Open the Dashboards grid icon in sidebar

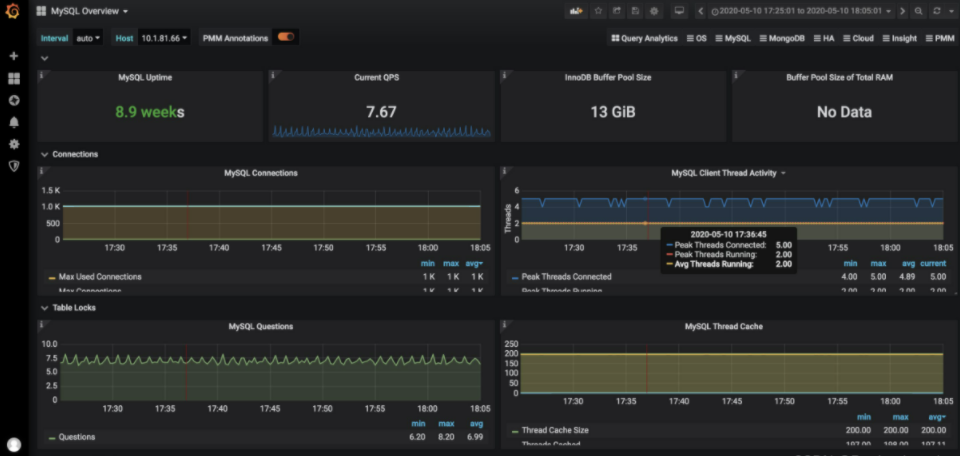[x=13, y=78]
